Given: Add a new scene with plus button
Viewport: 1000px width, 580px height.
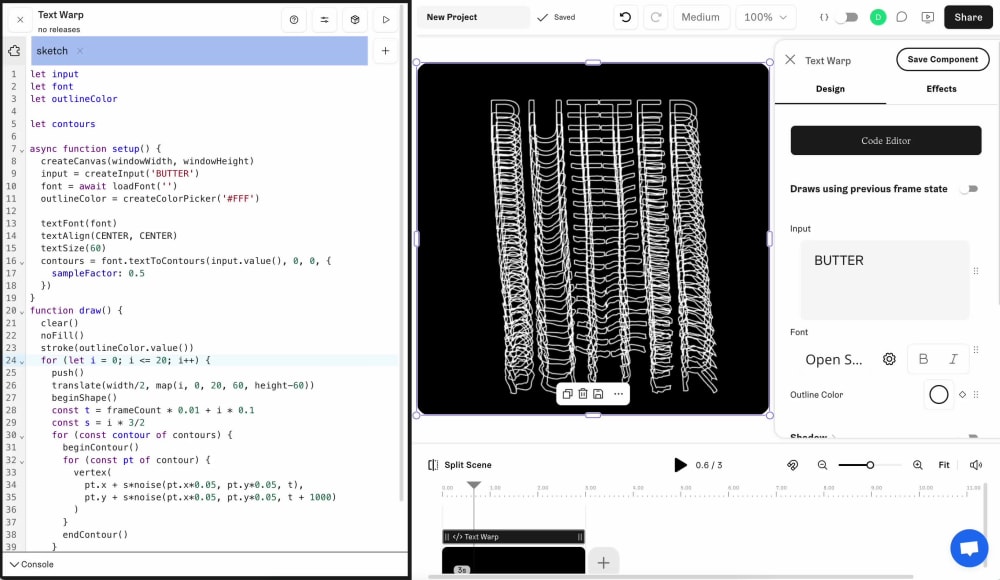Looking at the screenshot, I should coord(603,562).
